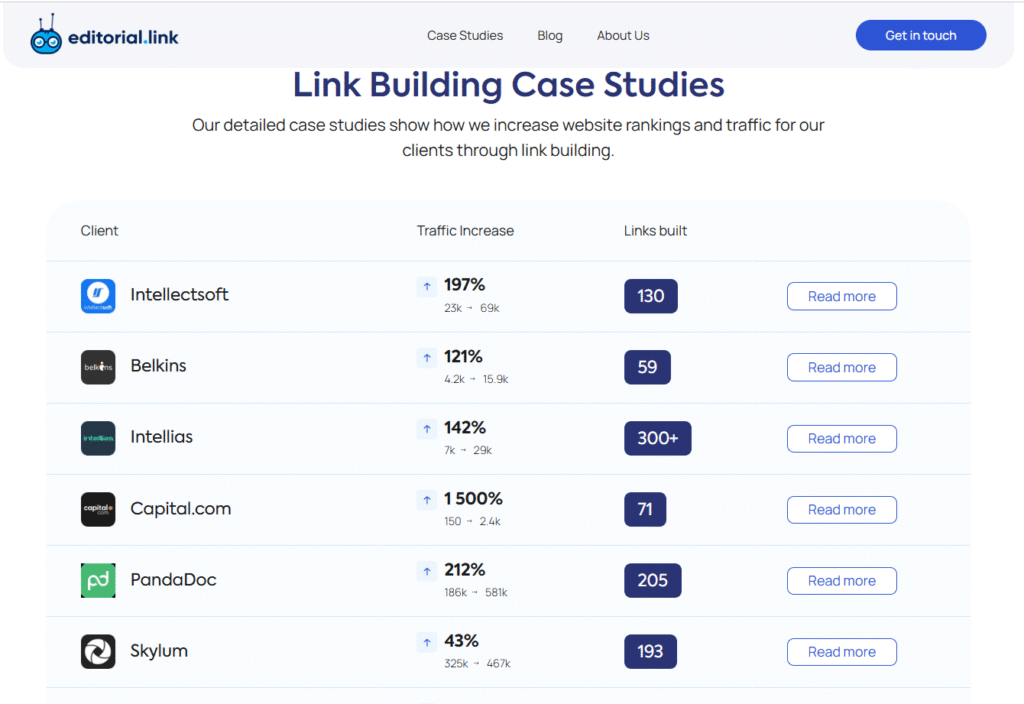1024x704 pixels.
Task: Open the About Us section
Action: (x=622, y=35)
